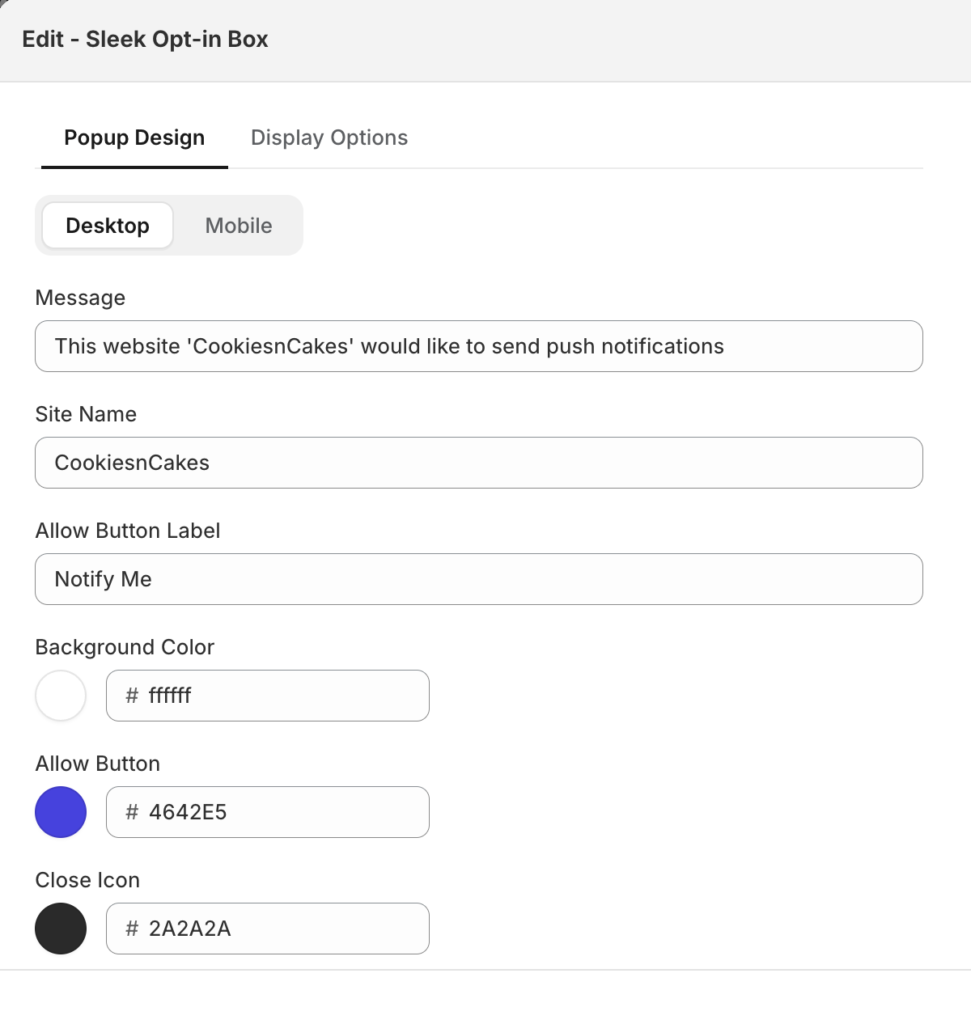
Task: Click the 2A2A2A hex code field
Action: [268, 929]
